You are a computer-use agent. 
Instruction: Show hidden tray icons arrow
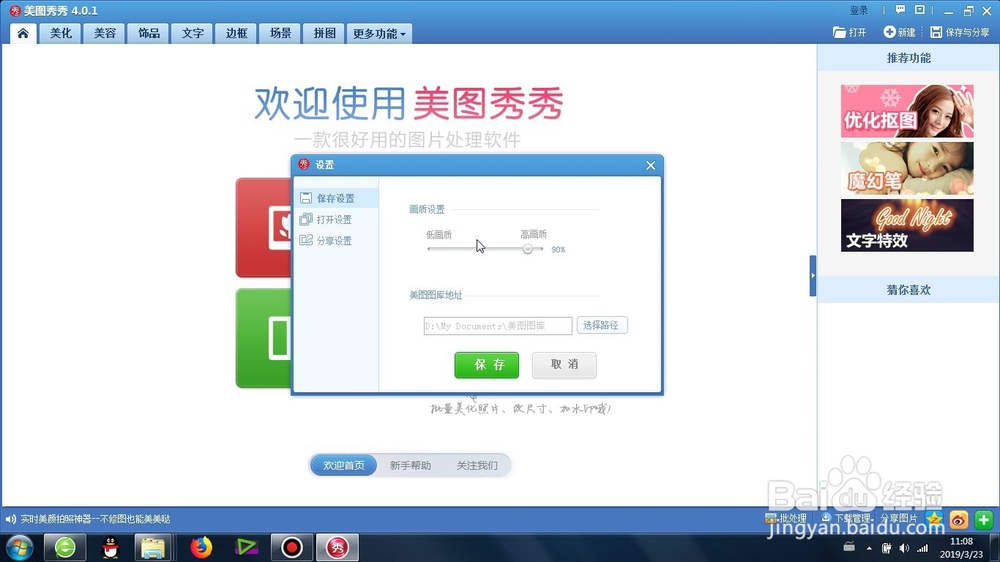pos(869,548)
